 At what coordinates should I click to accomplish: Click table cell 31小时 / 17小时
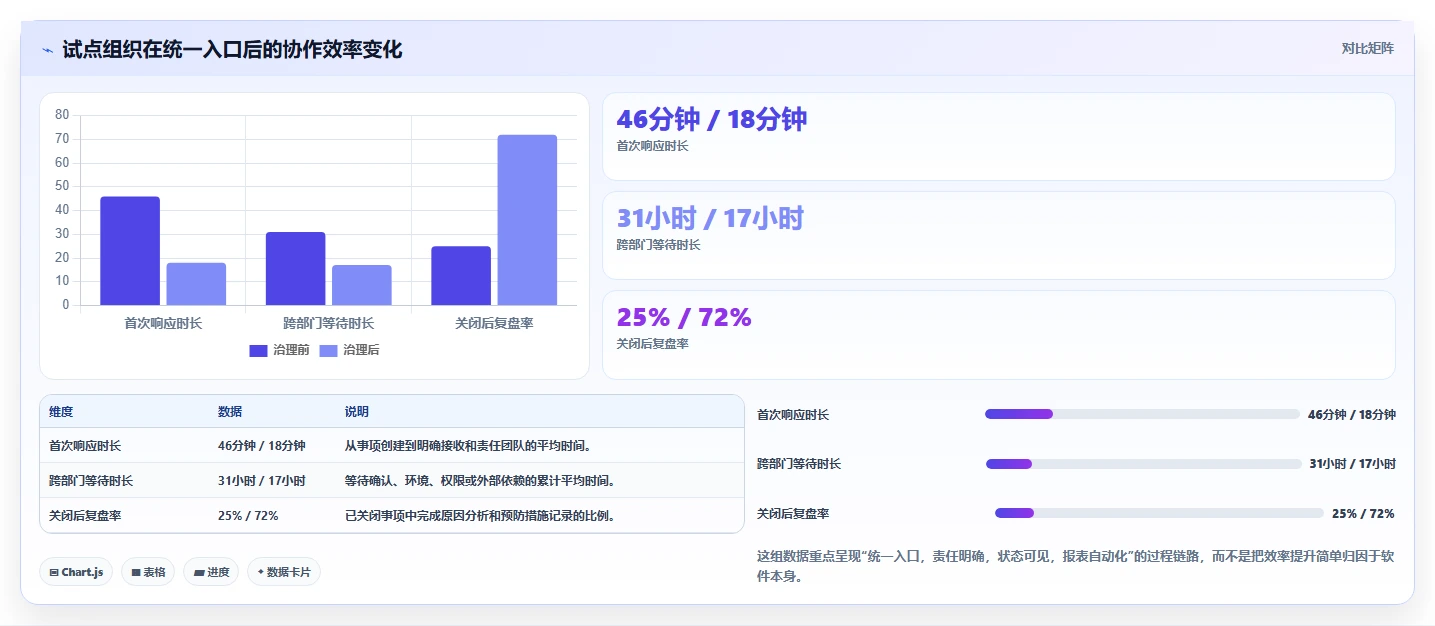tap(262, 481)
